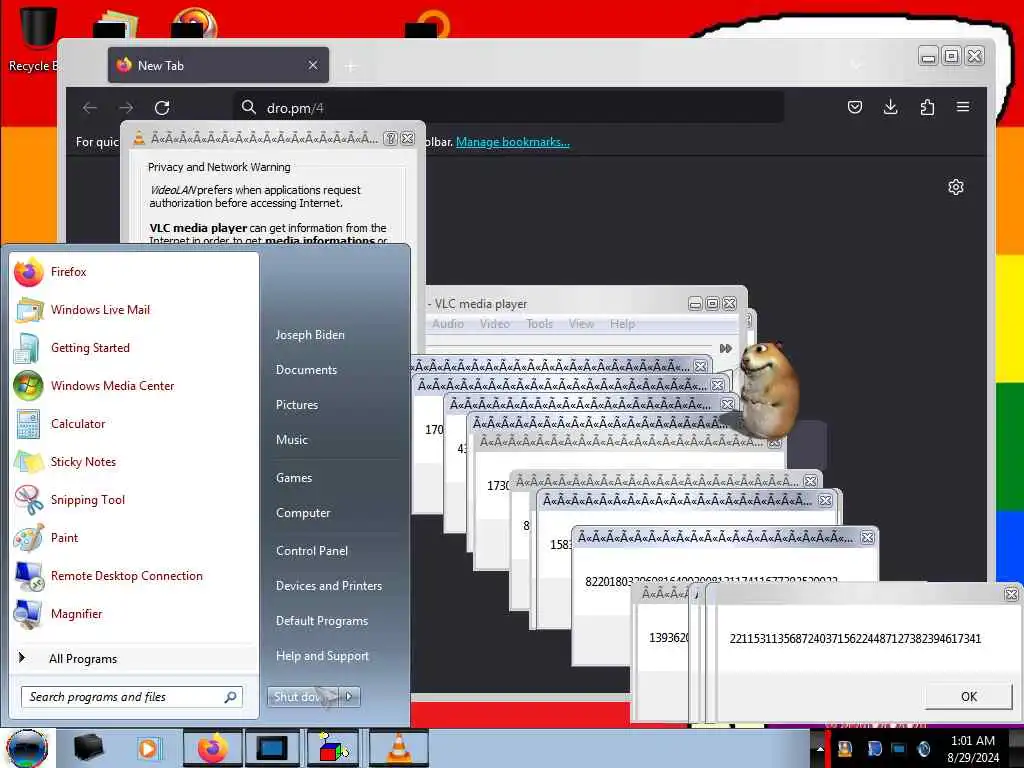
Task: Click the black box icon on taskbar
Action: tap(89, 748)
